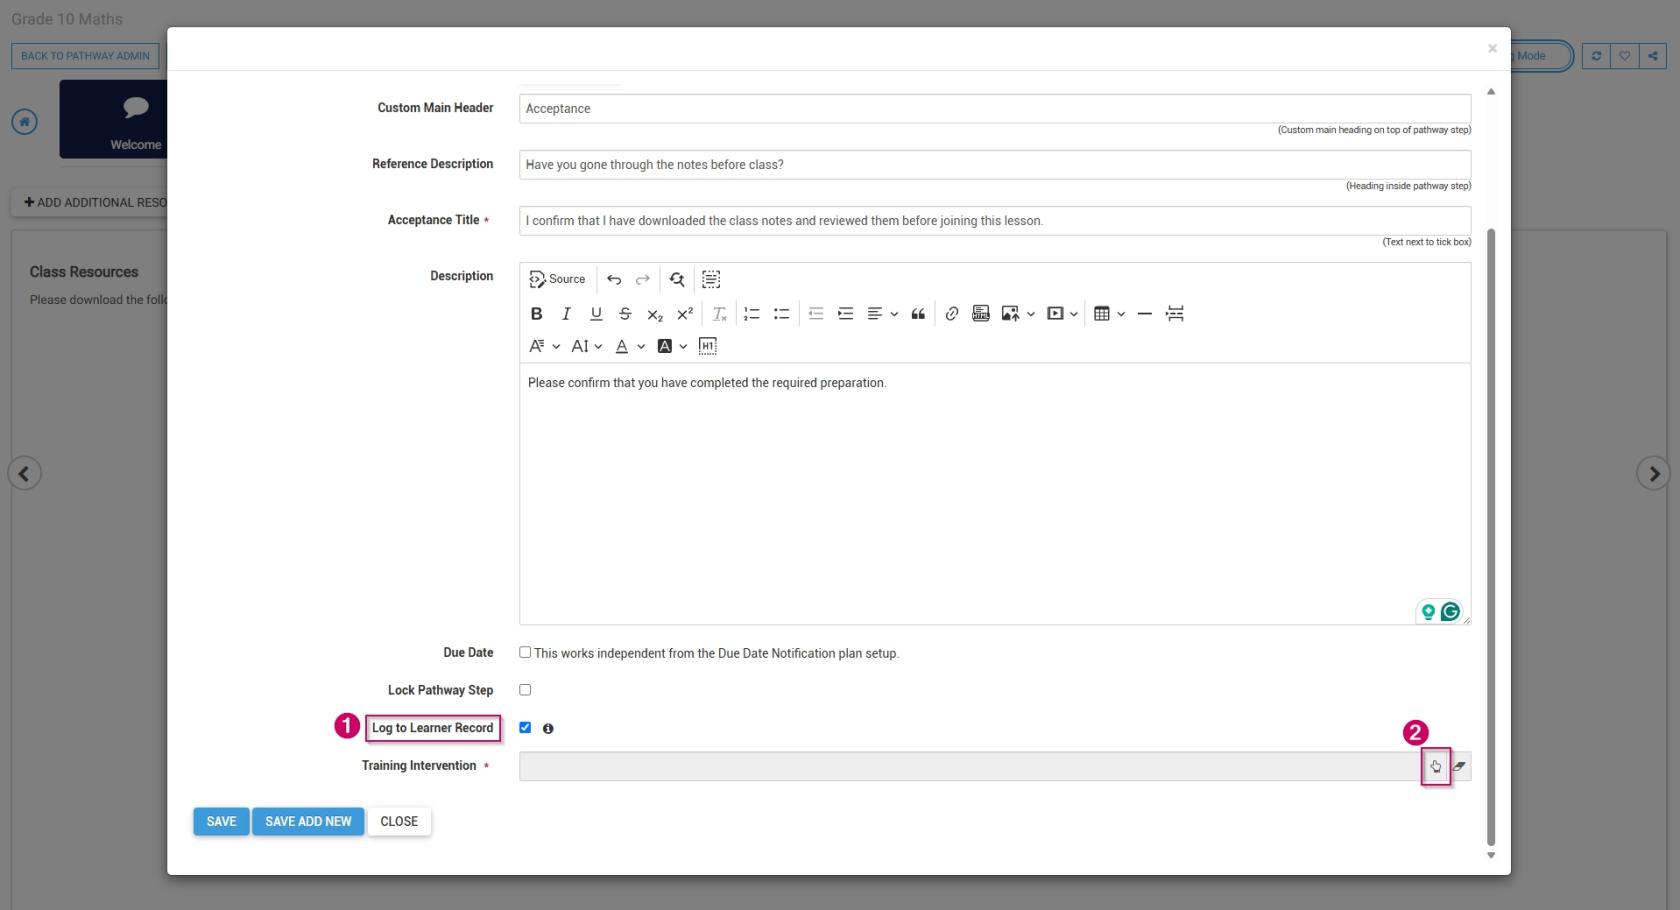Toggle italic formatting

pyautogui.click(x=566, y=314)
